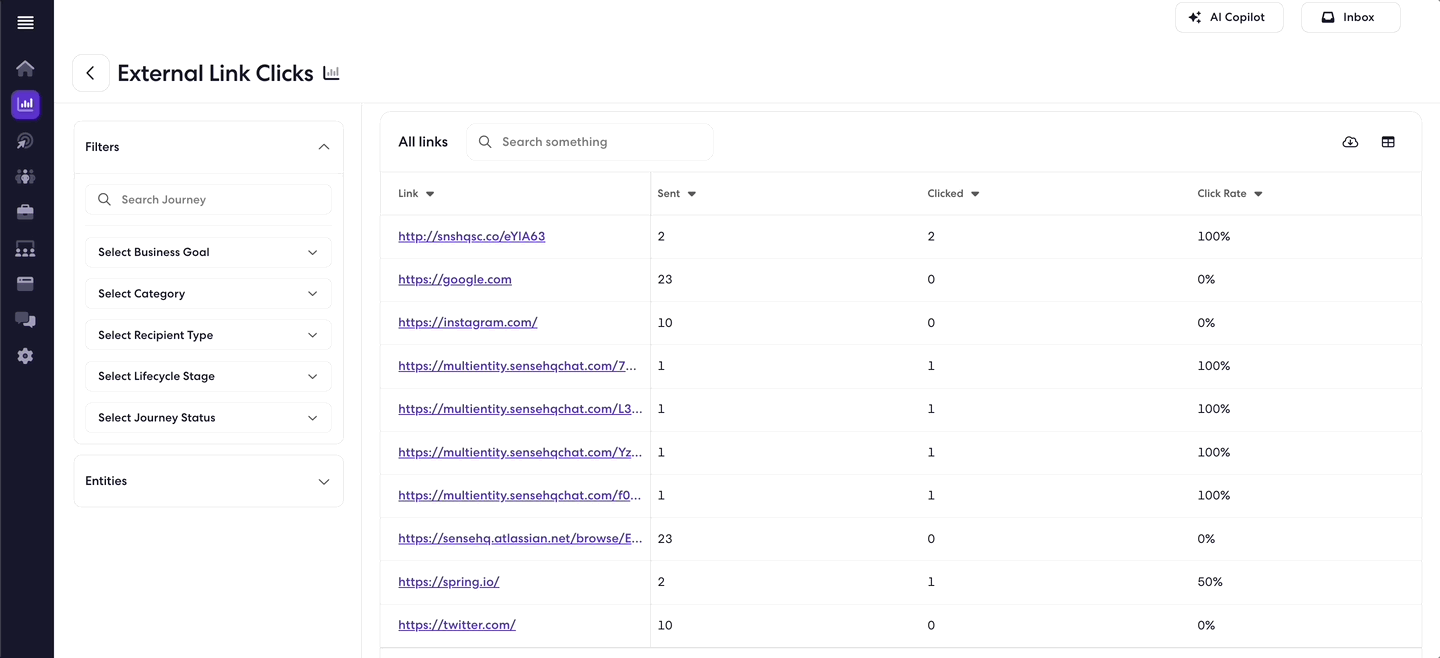Open the column layout table icon

[x=1388, y=142]
